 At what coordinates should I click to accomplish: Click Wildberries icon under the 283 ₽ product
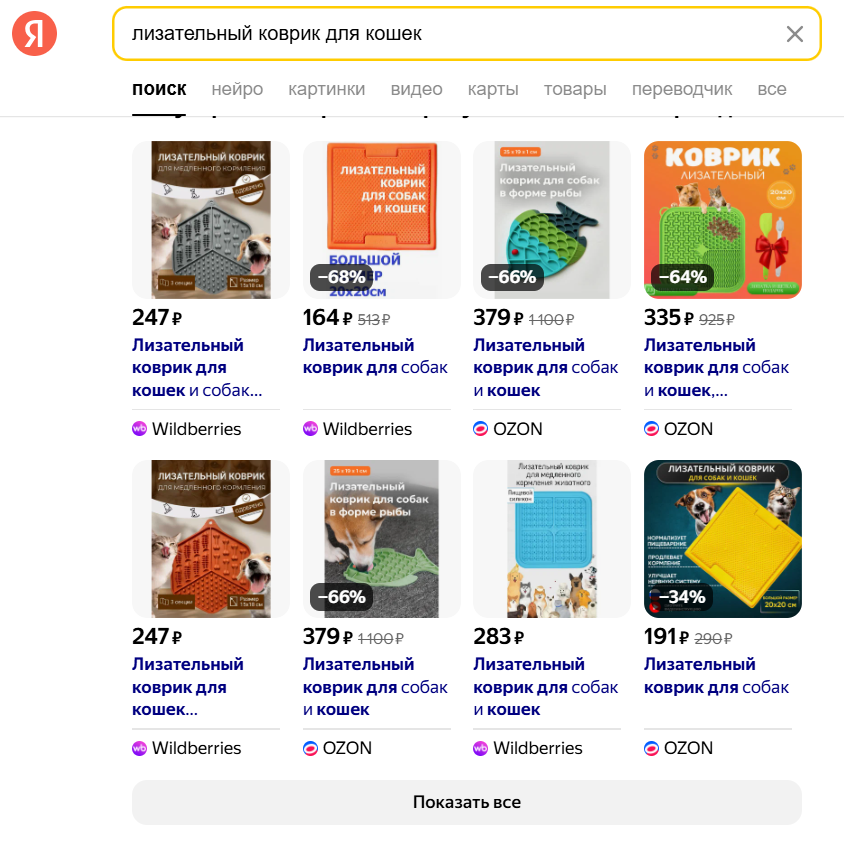(x=481, y=748)
